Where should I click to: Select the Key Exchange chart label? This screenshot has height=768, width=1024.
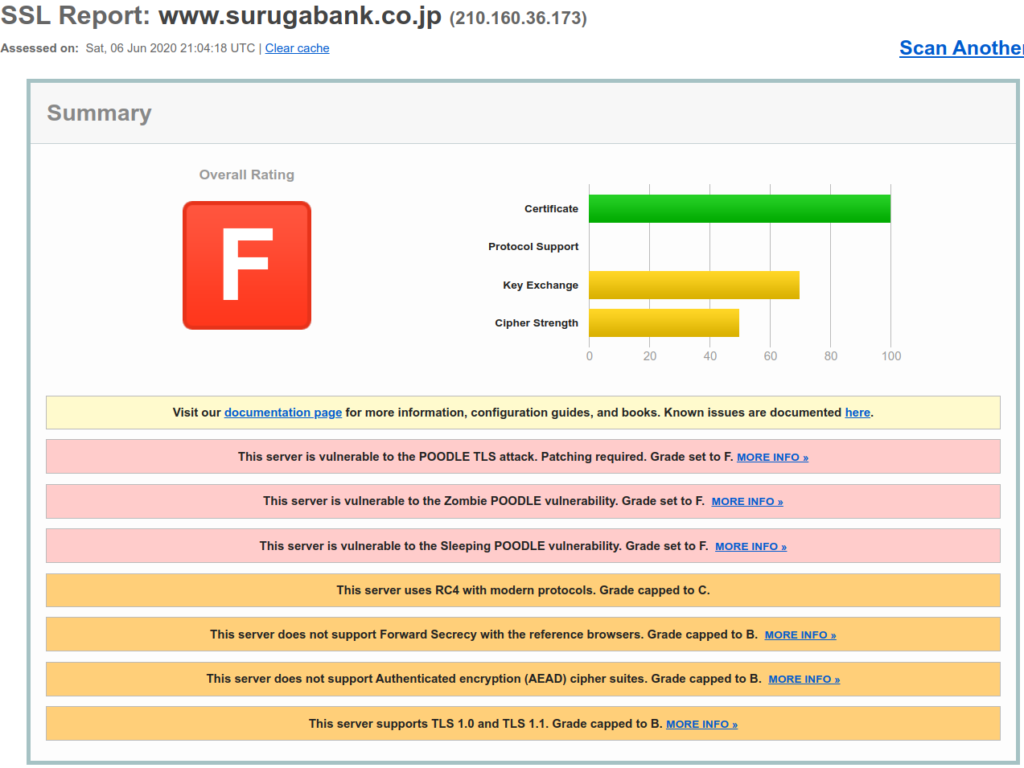540,285
